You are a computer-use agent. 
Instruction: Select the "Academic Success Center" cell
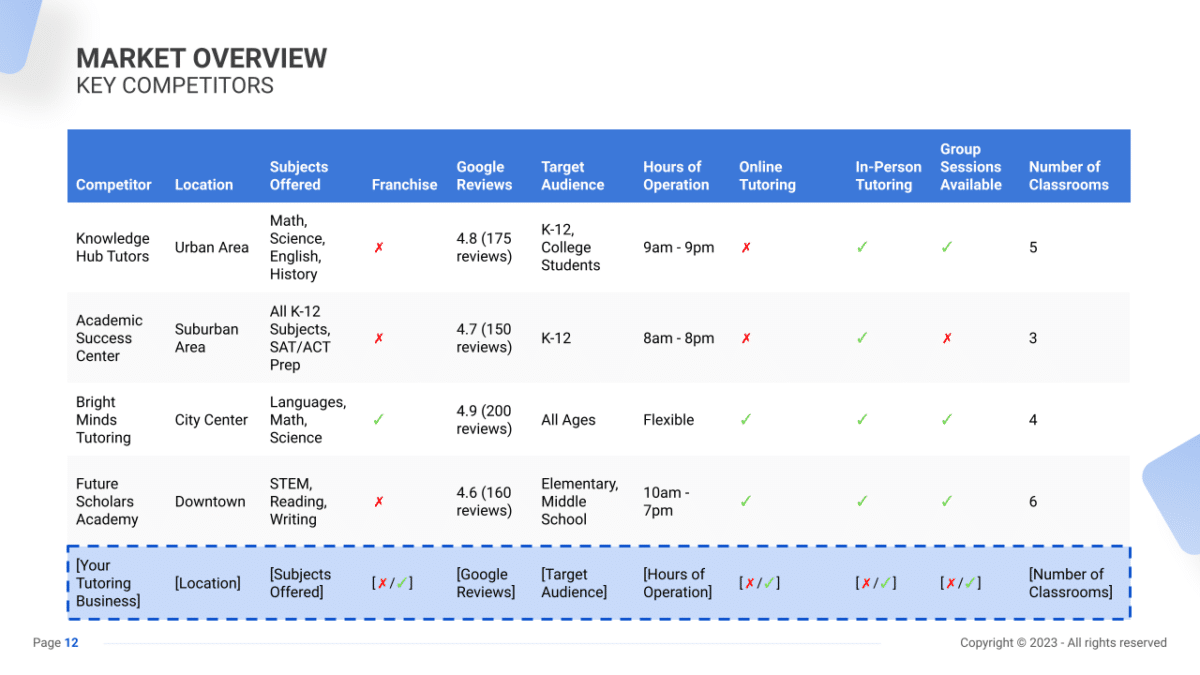(x=110, y=338)
